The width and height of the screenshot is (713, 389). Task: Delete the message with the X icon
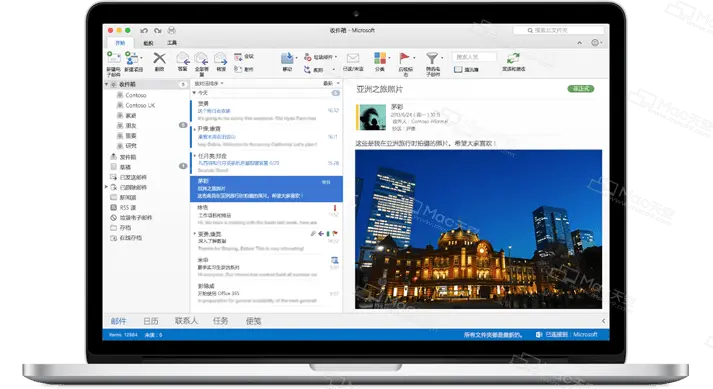pos(159,58)
